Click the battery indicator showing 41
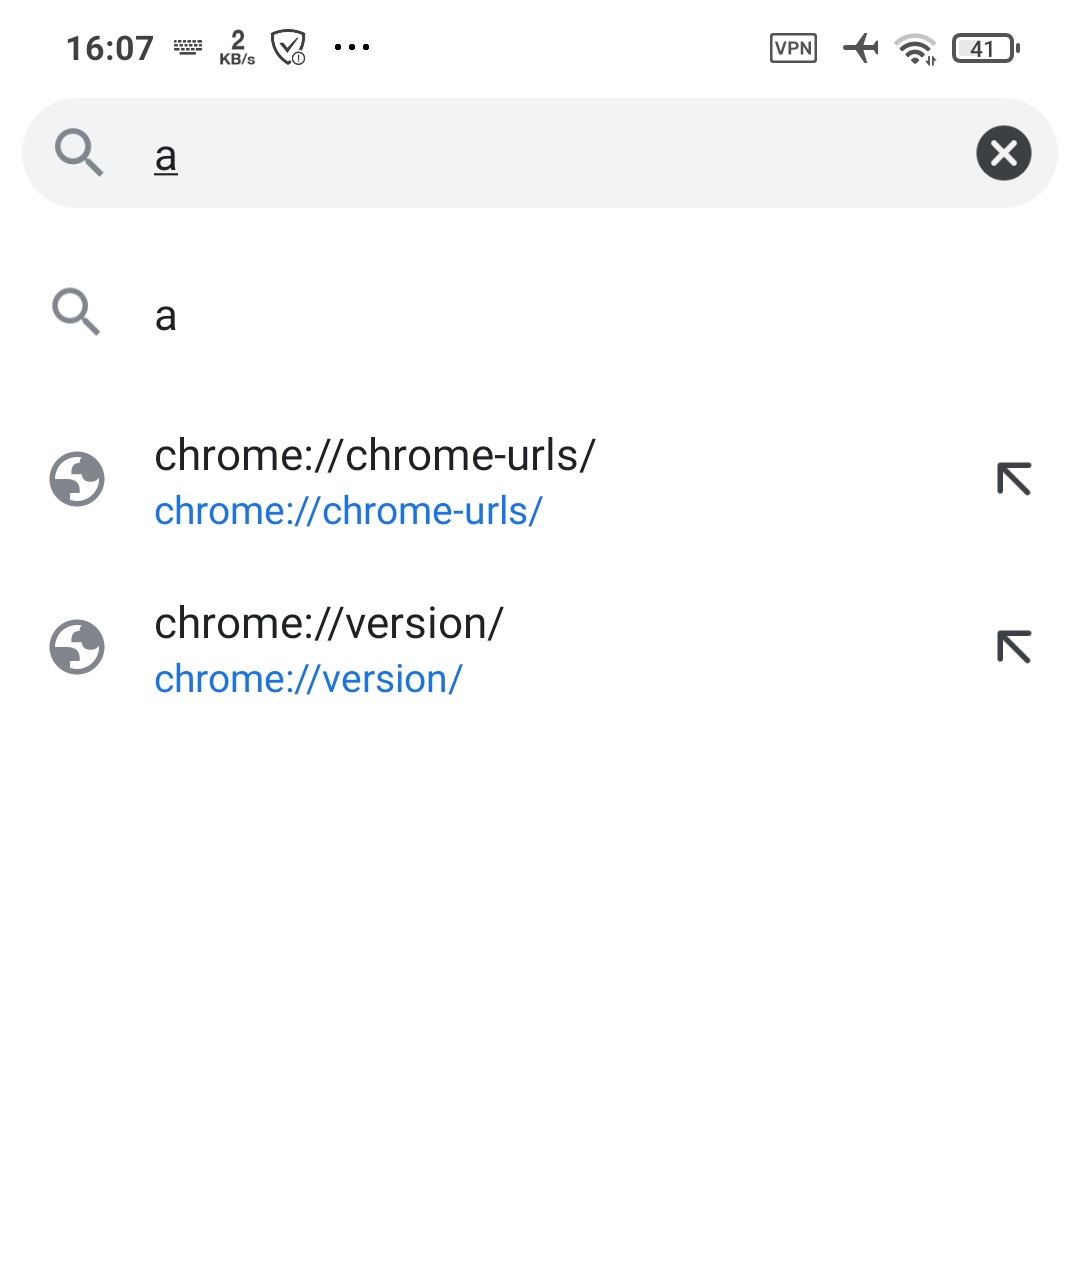Screen dimensions: 1080x1262 click(x=985, y=47)
